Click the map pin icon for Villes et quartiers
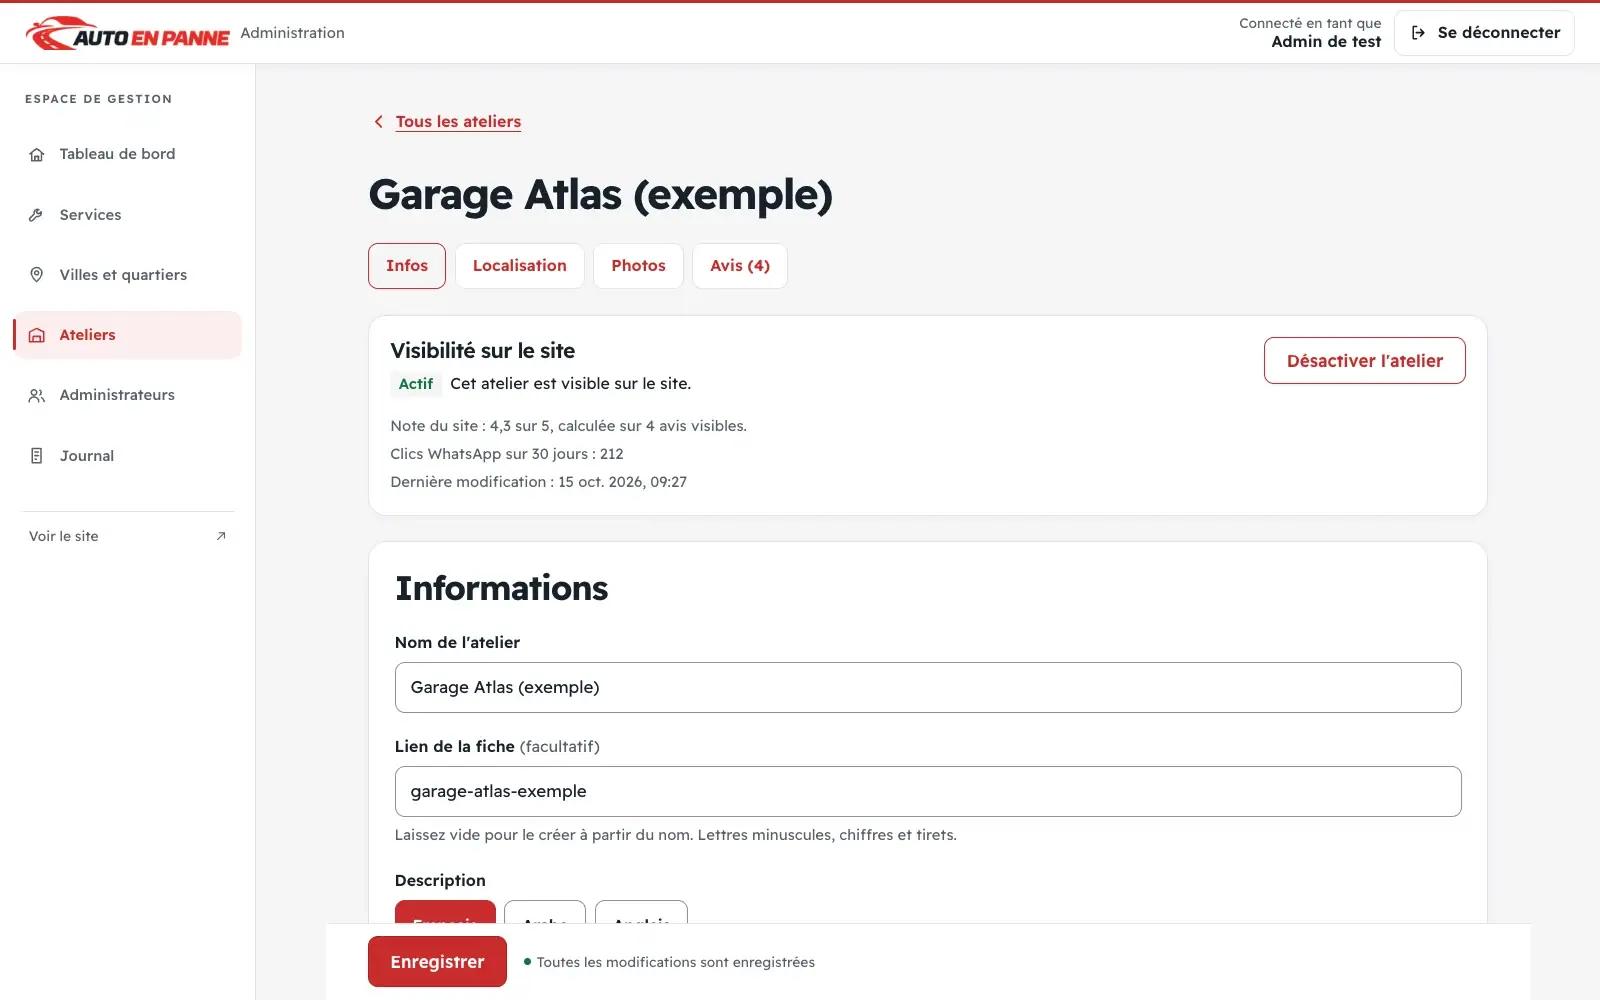 37,275
